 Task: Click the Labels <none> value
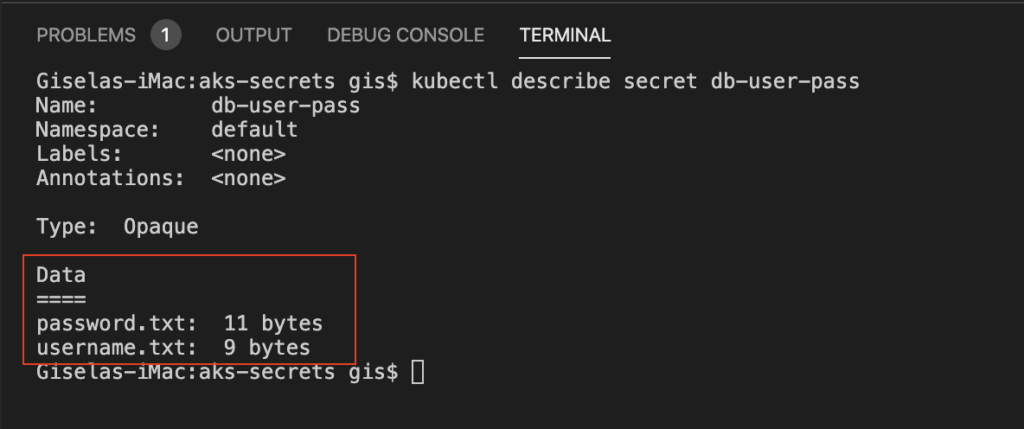tap(248, 154)
